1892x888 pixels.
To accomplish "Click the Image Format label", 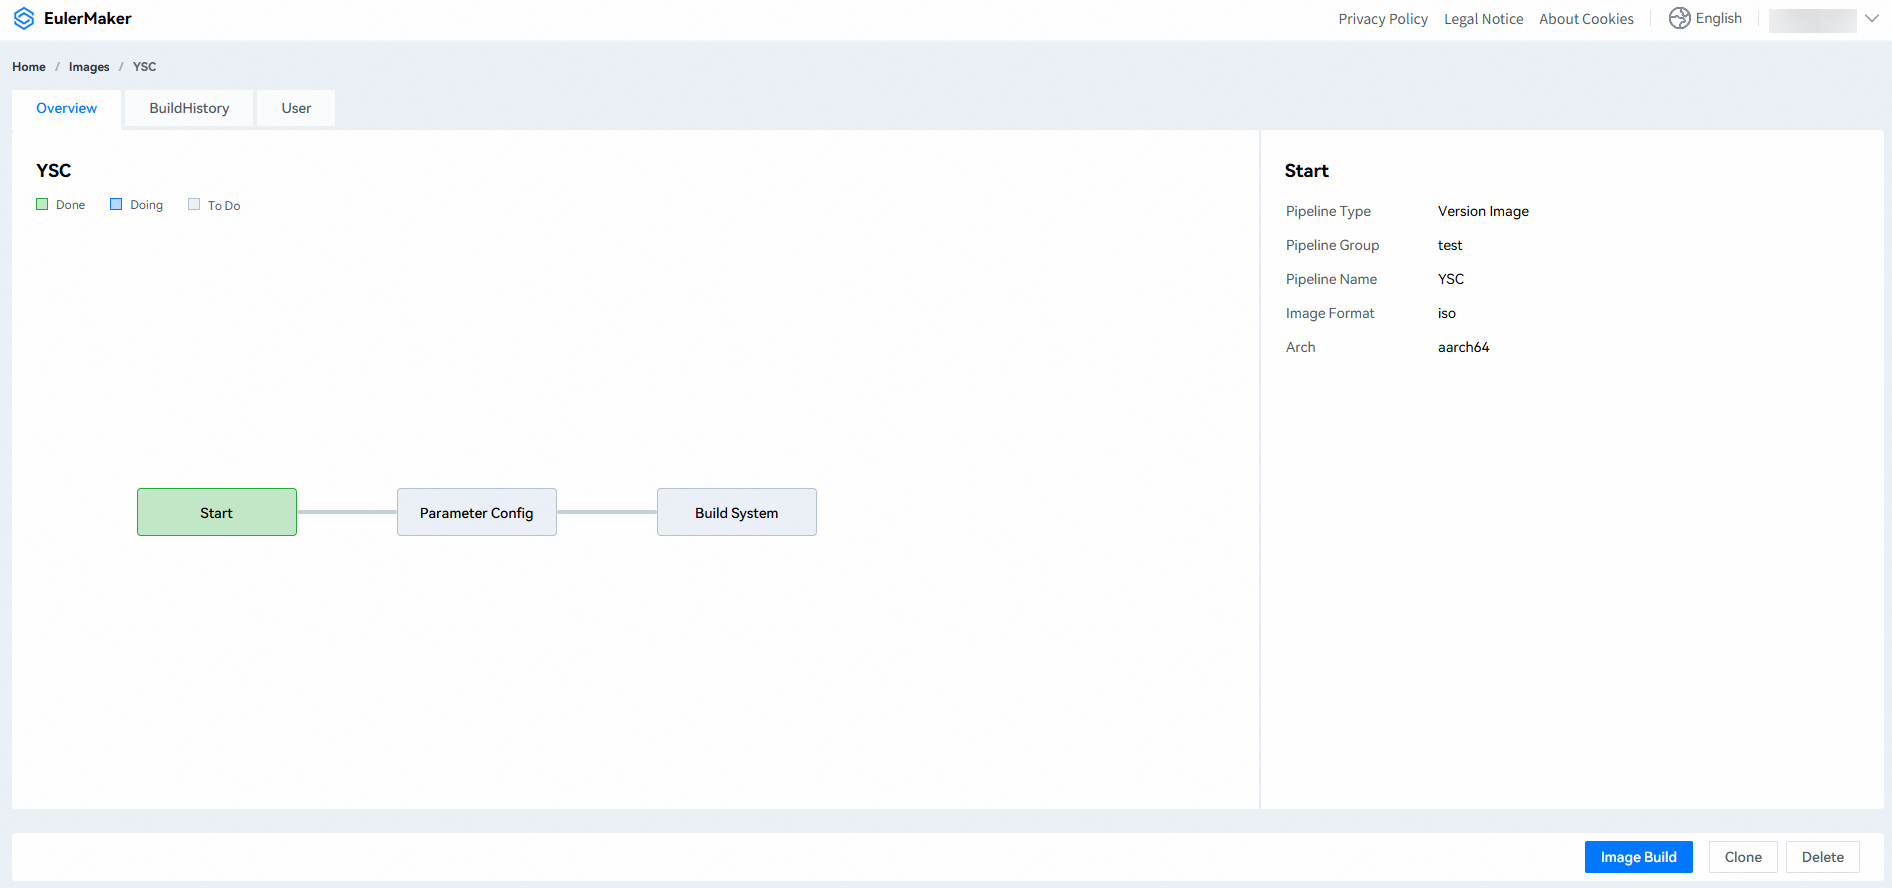I will 1330,313.
